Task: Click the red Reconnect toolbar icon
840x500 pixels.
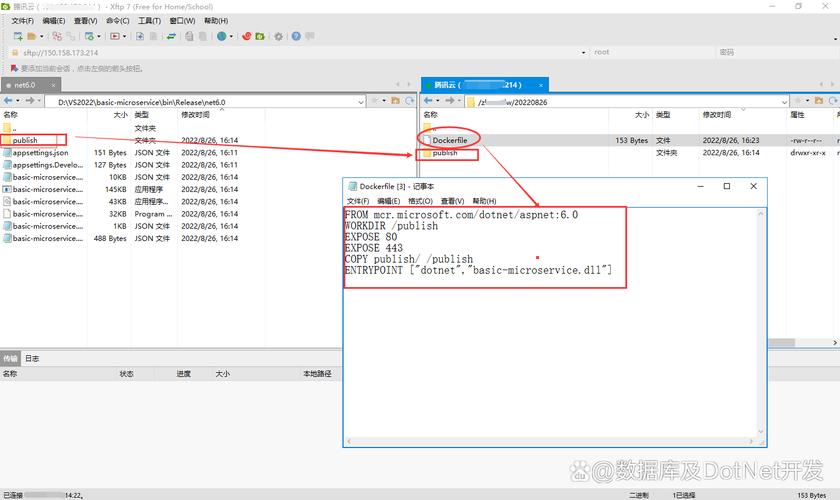Action: coord(57,36)
